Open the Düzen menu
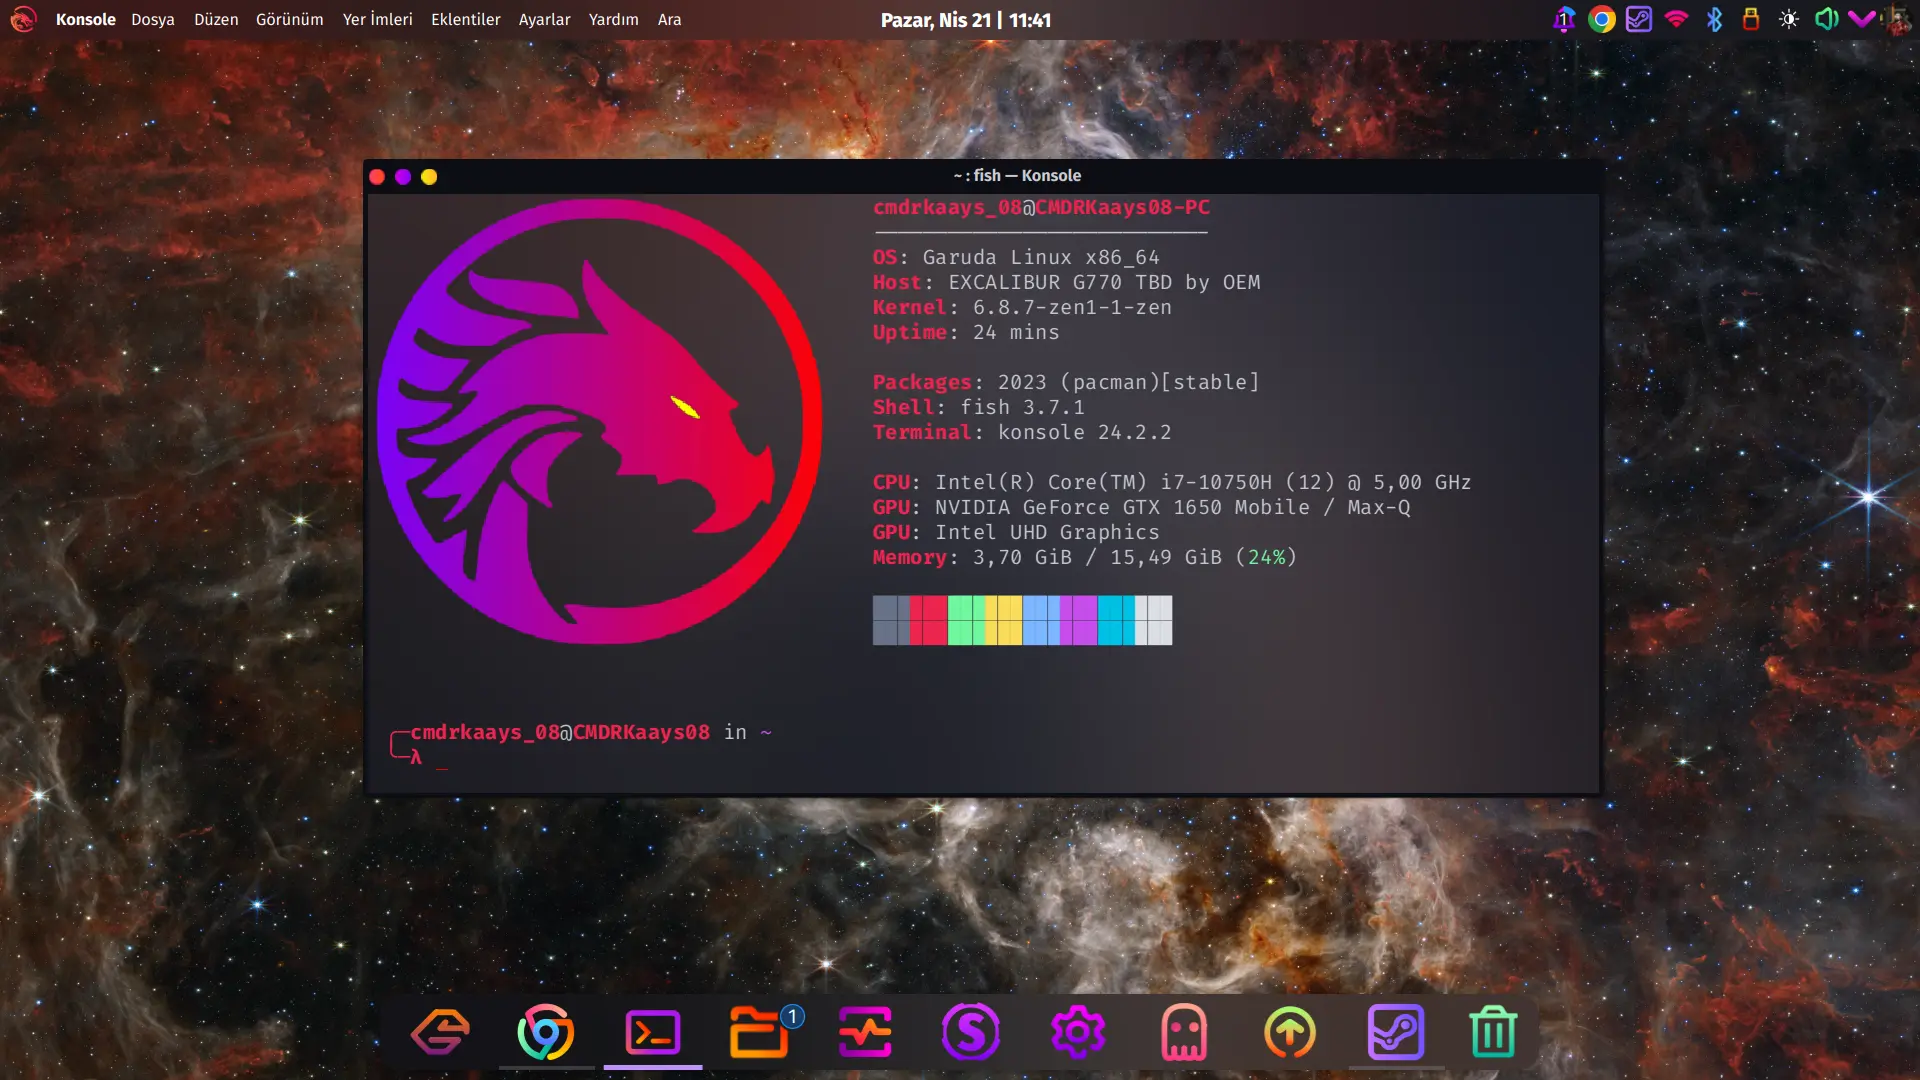The height and width of the screenshot is (1080, 1920). coord(216,20)
